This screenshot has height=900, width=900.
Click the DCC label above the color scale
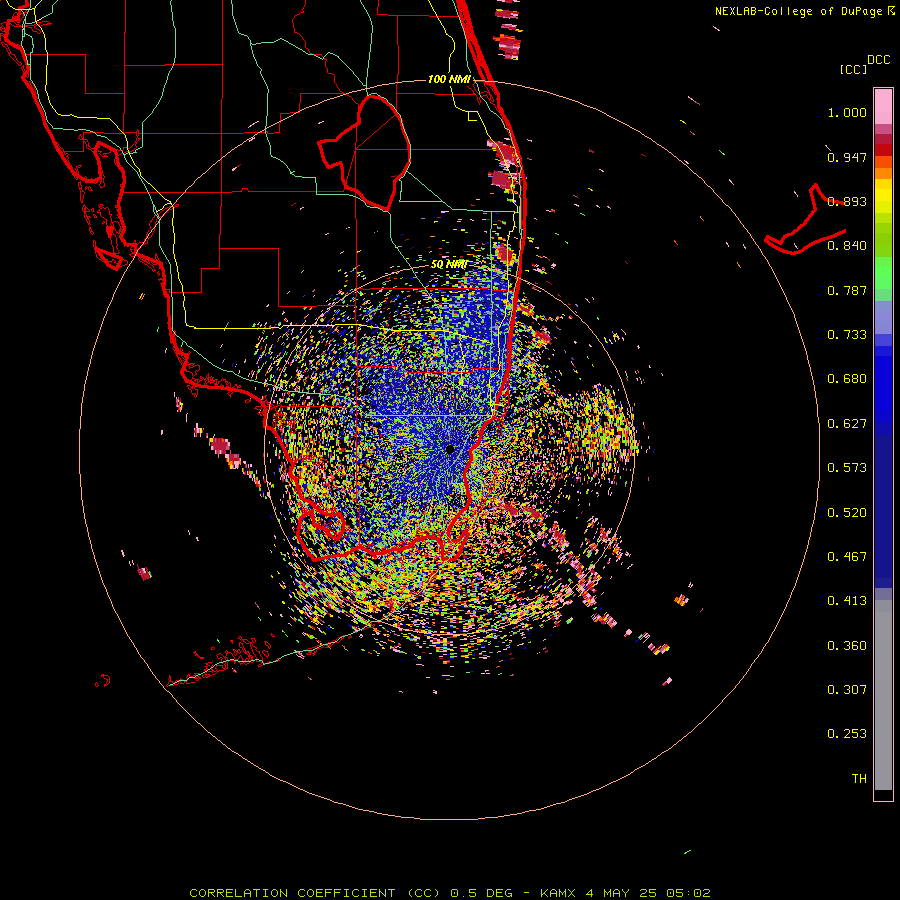pyautogui.click(x=879, y=60)
